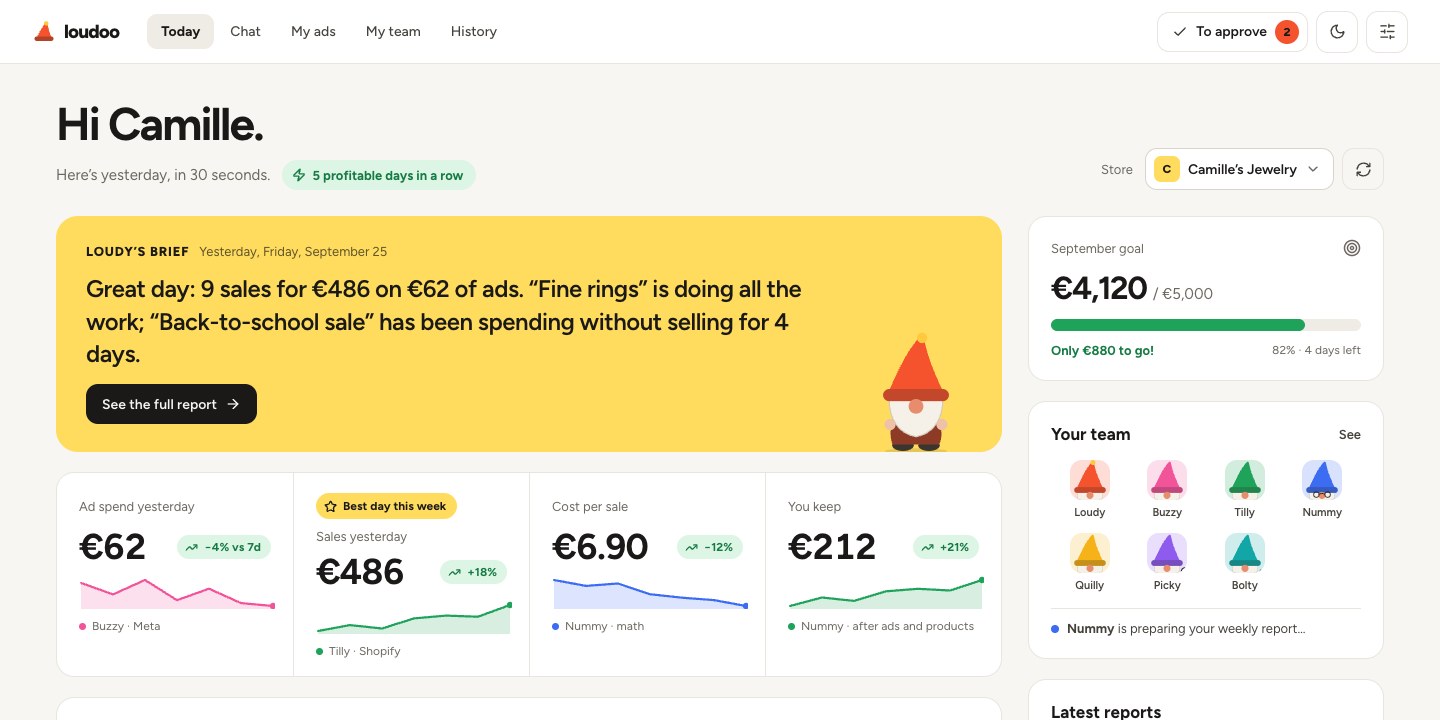Select Picky the purple gnome avatar
The height and width of the screenshot is (720, 1440).
pyautogui.click(x=1167, y=553)
